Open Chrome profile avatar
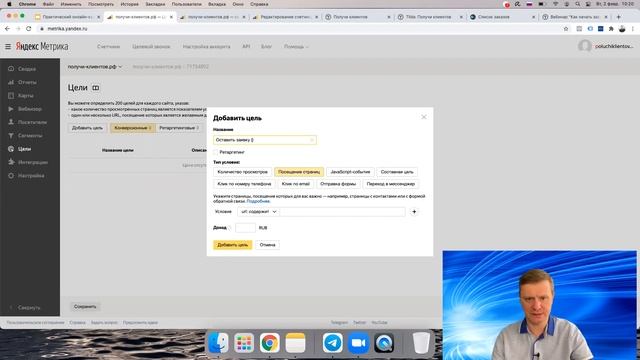640x360 pixels. (622, 29)
